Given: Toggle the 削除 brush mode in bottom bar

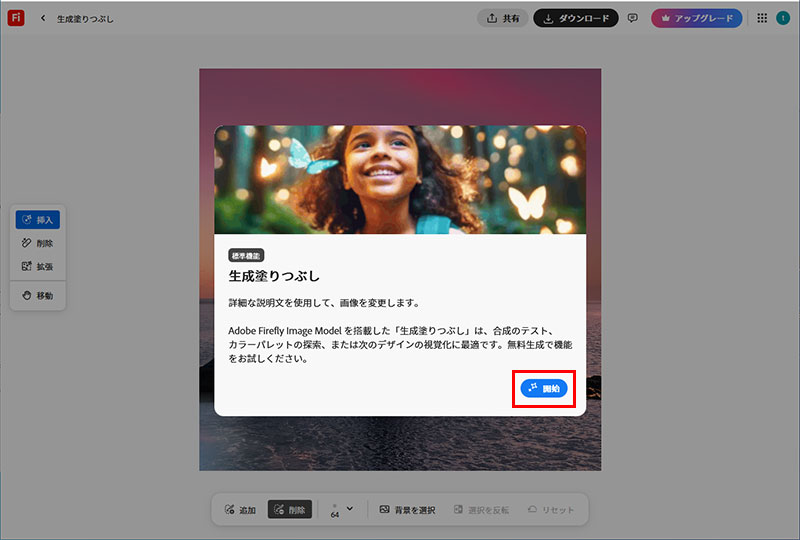Looking at the screenshot, I should [x=290, y=510].
